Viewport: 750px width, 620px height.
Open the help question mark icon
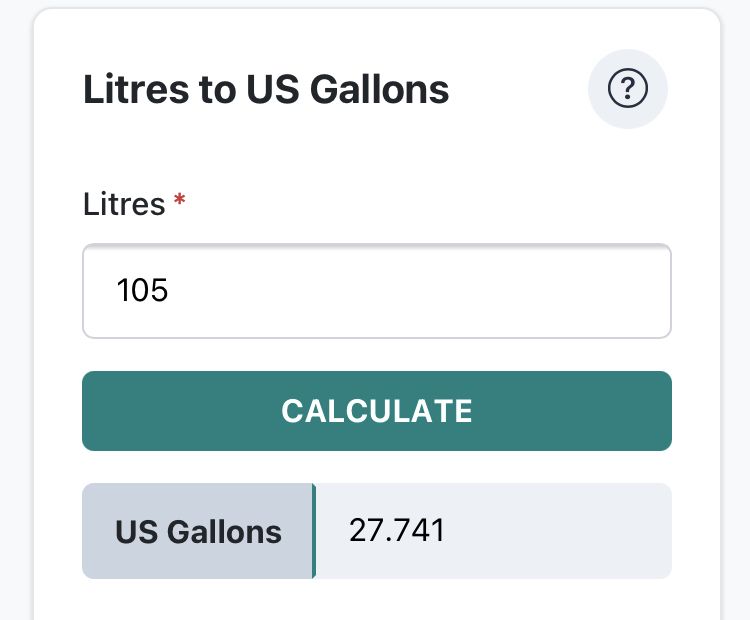coord(627,90)
